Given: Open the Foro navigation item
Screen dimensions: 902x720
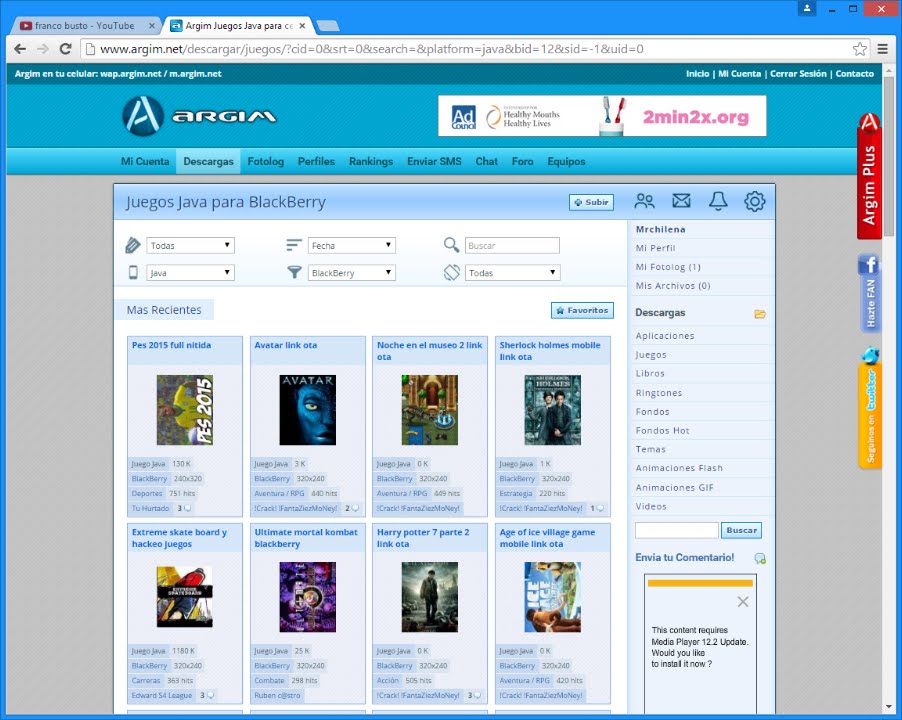Looking at the screenshot, I should tap(522, 162).
